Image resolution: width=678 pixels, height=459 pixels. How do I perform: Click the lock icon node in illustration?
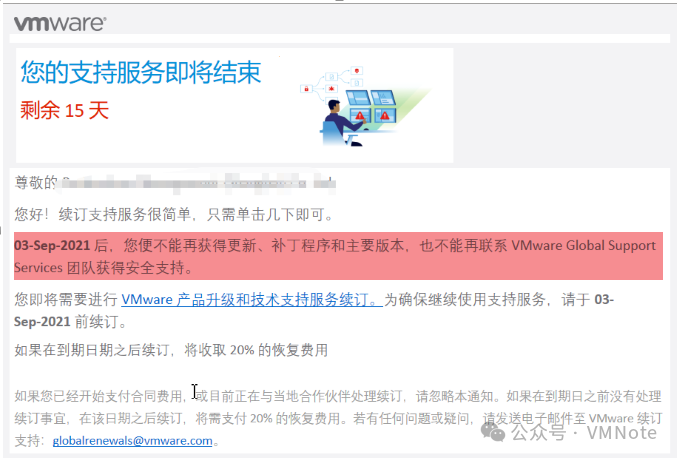click(307, 89)
